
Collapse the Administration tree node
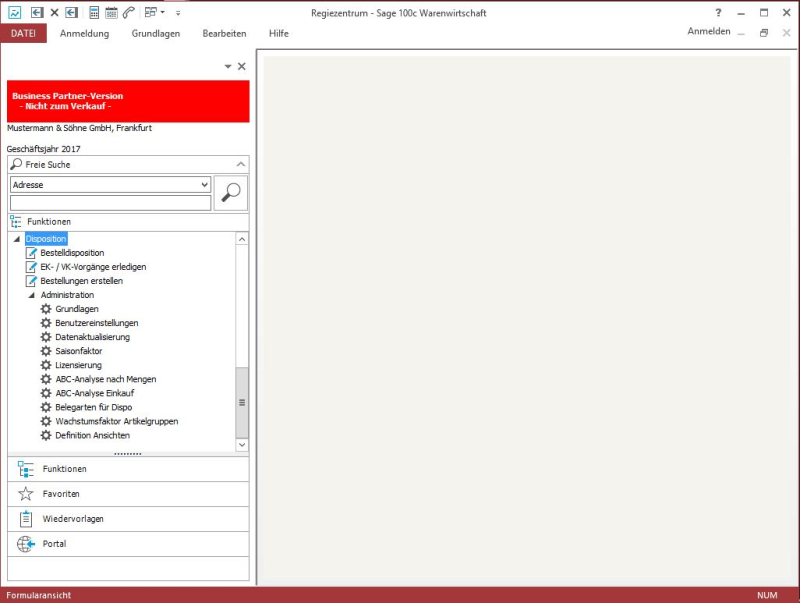click(x=31, y=296)
